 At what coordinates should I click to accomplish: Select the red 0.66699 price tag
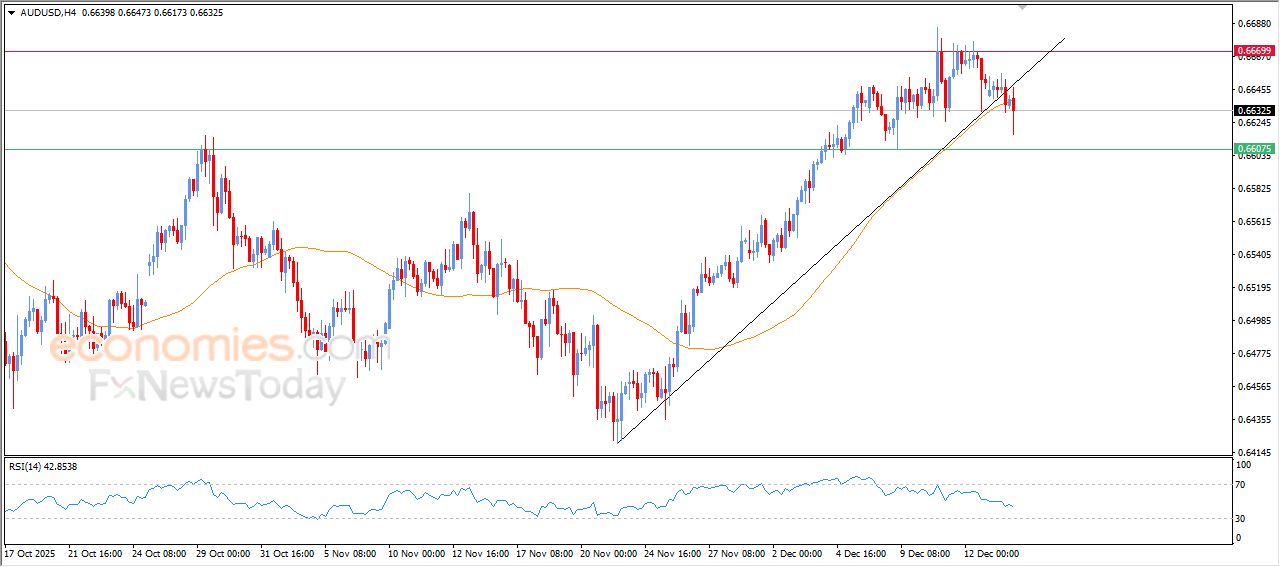(1253, 50)
